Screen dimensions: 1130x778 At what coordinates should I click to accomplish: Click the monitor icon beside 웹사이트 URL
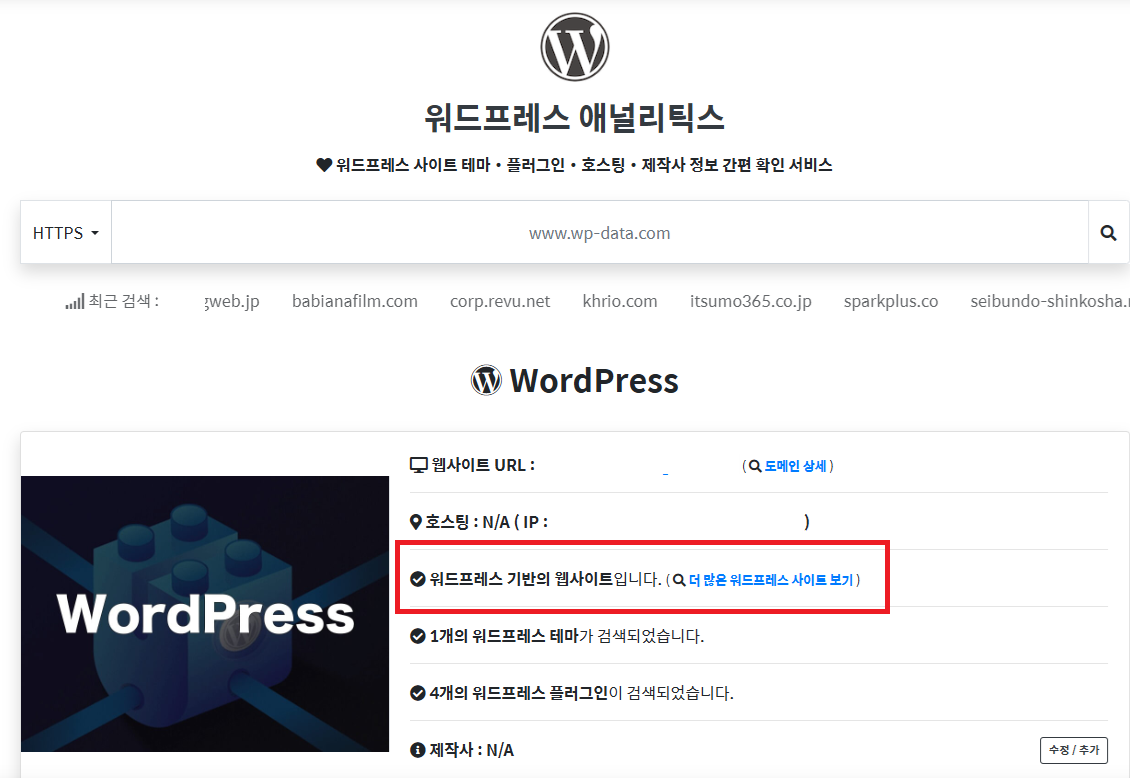coord(418,465)
